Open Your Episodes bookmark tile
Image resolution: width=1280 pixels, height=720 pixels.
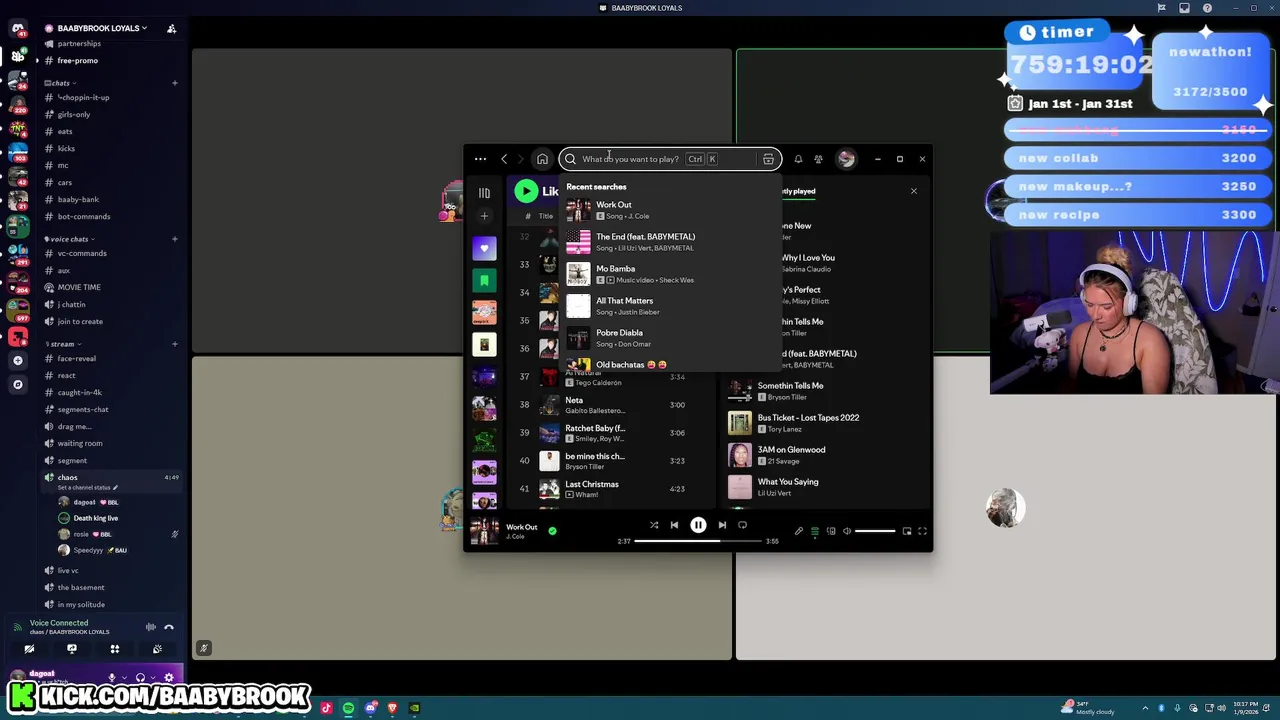coord(484,280)
